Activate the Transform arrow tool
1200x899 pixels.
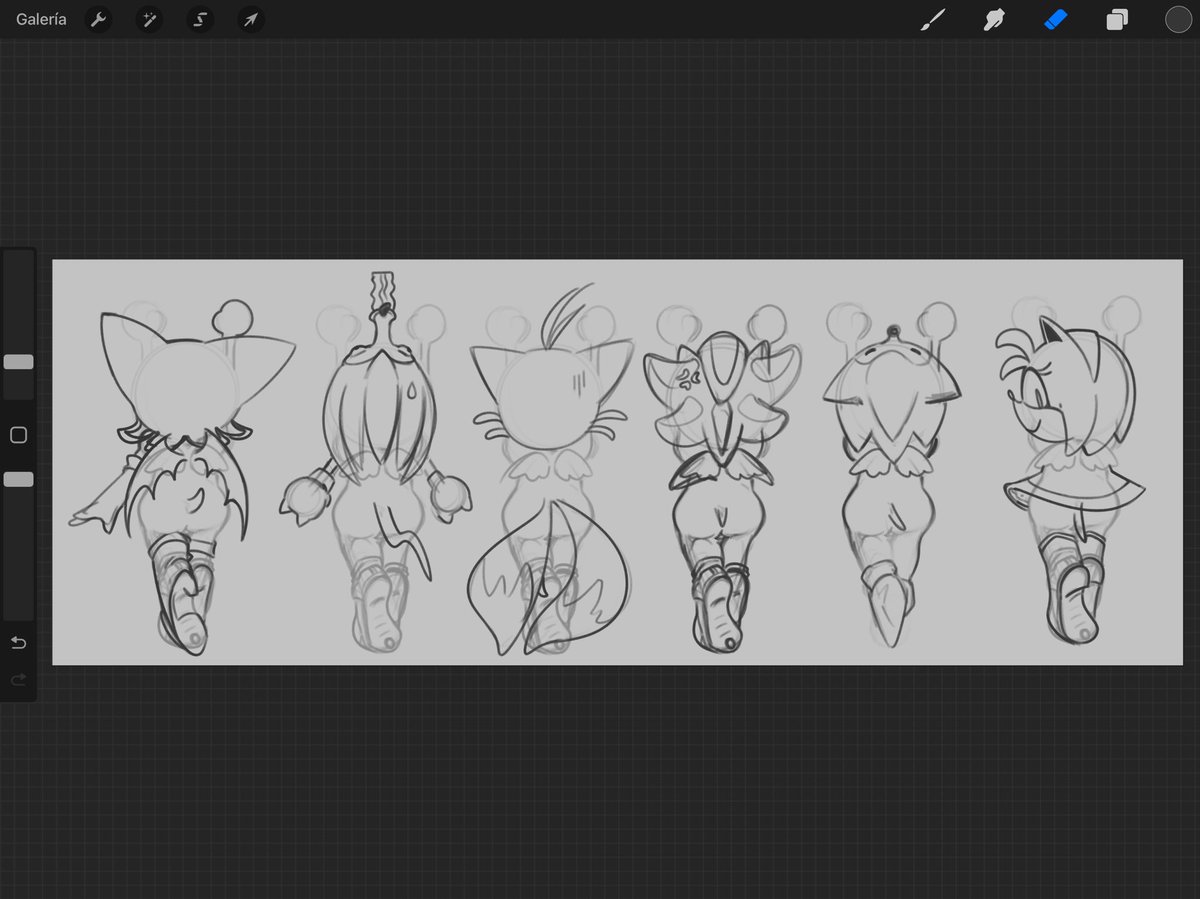251,19
